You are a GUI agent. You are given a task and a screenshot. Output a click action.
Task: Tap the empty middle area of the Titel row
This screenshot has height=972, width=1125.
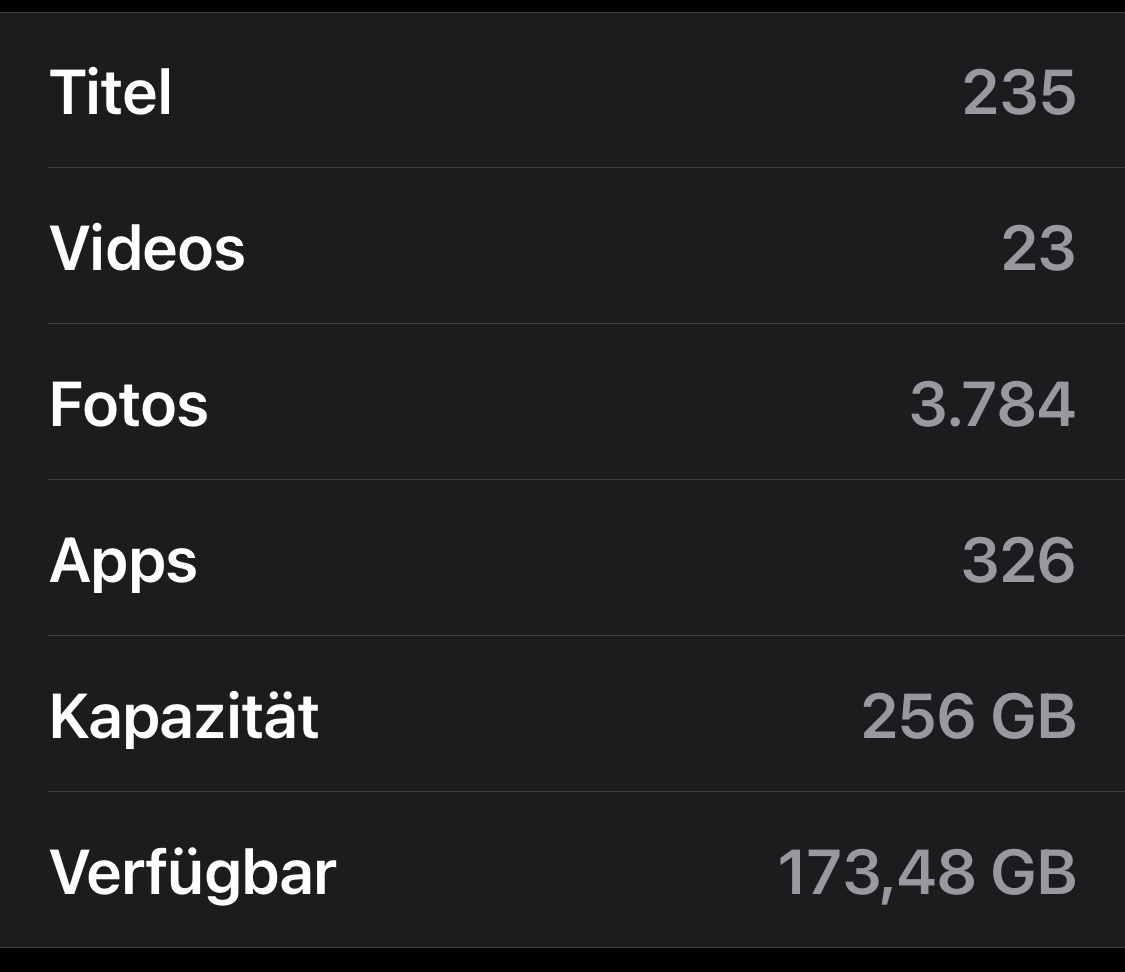560,93
